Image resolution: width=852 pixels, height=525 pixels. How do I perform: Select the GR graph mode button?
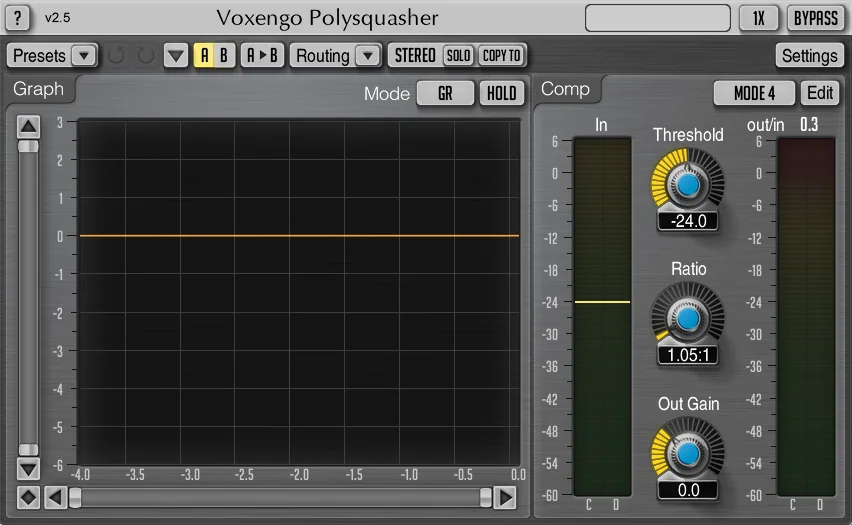[445, 93]
